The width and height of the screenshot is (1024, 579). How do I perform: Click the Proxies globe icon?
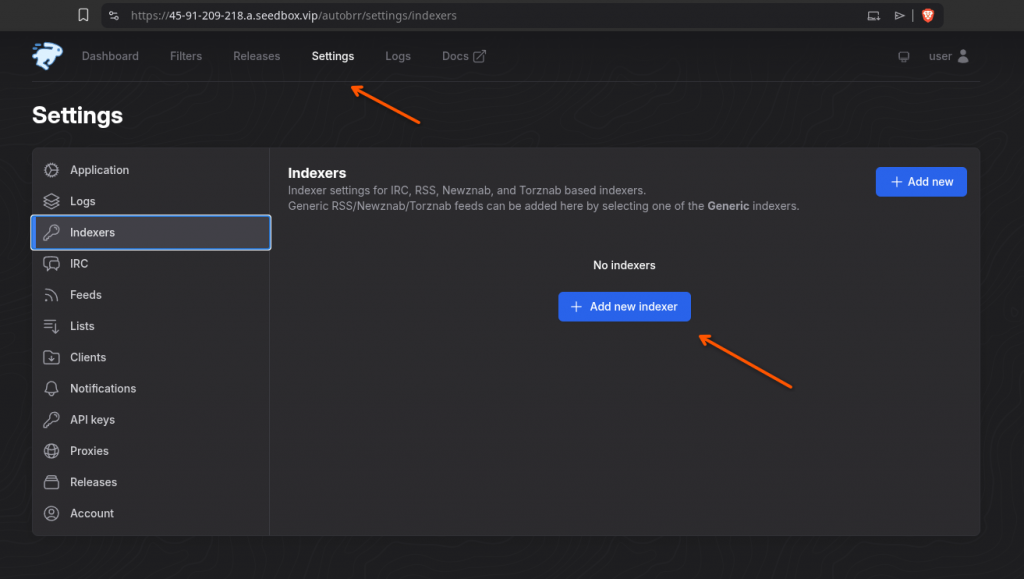tap(52, 451)
